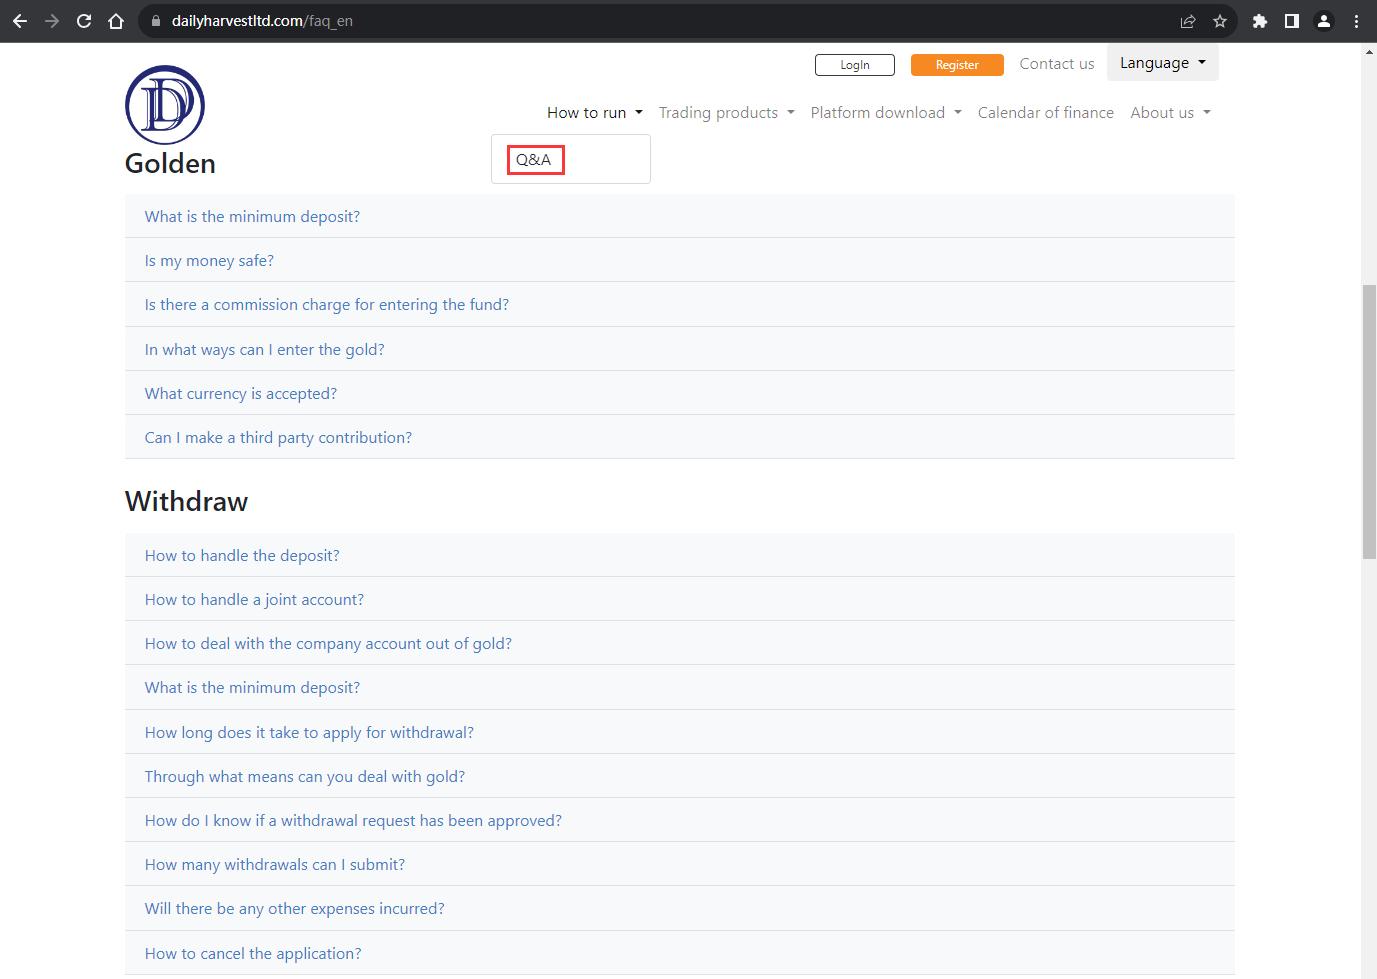Expand 'What currency is accepted?' question
This screenshot has width=1377, height=979.
coord(680,393)
